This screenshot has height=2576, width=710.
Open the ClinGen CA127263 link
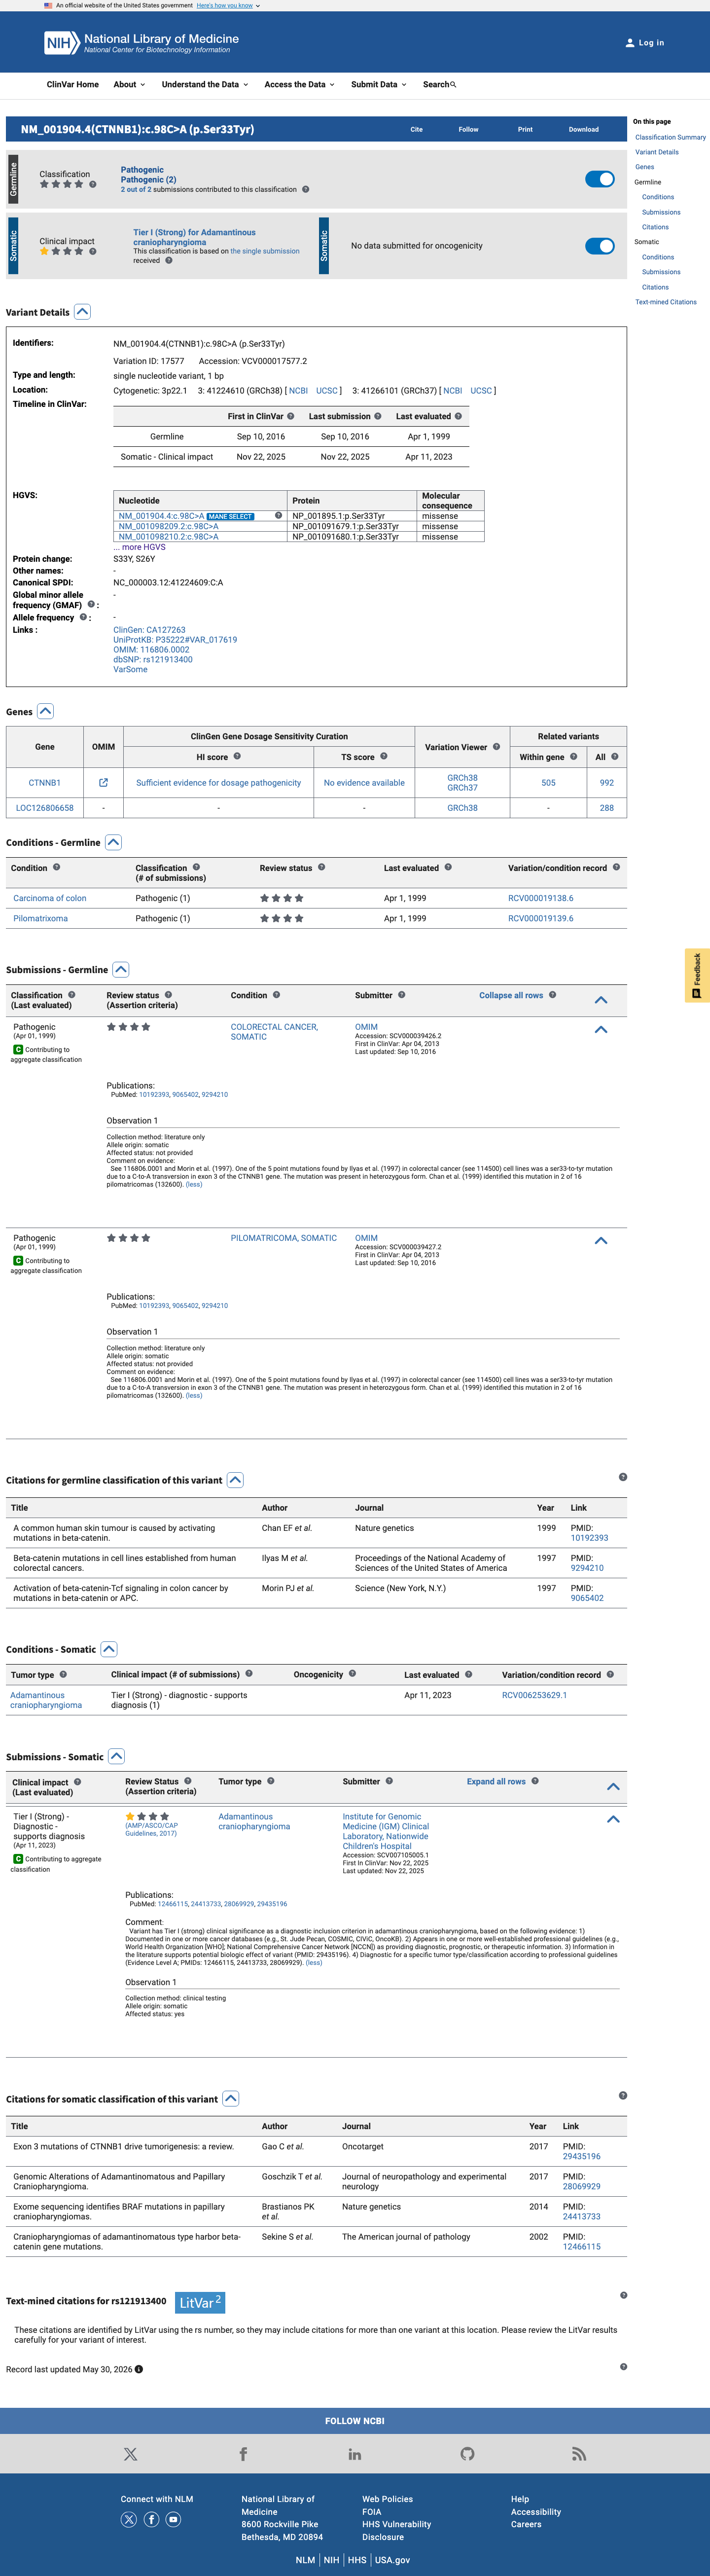tap(149, 630)
